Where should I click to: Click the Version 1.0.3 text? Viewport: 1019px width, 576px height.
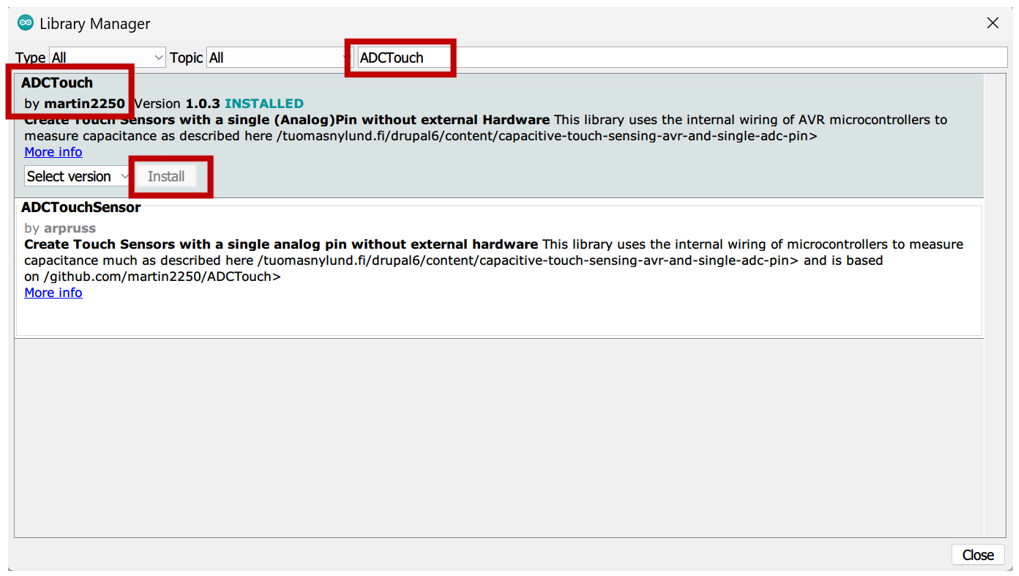tap(178, 104)
